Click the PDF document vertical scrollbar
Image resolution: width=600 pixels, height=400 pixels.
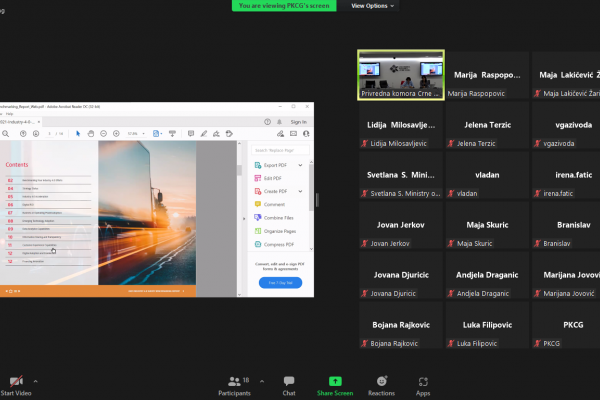(240, 218)
